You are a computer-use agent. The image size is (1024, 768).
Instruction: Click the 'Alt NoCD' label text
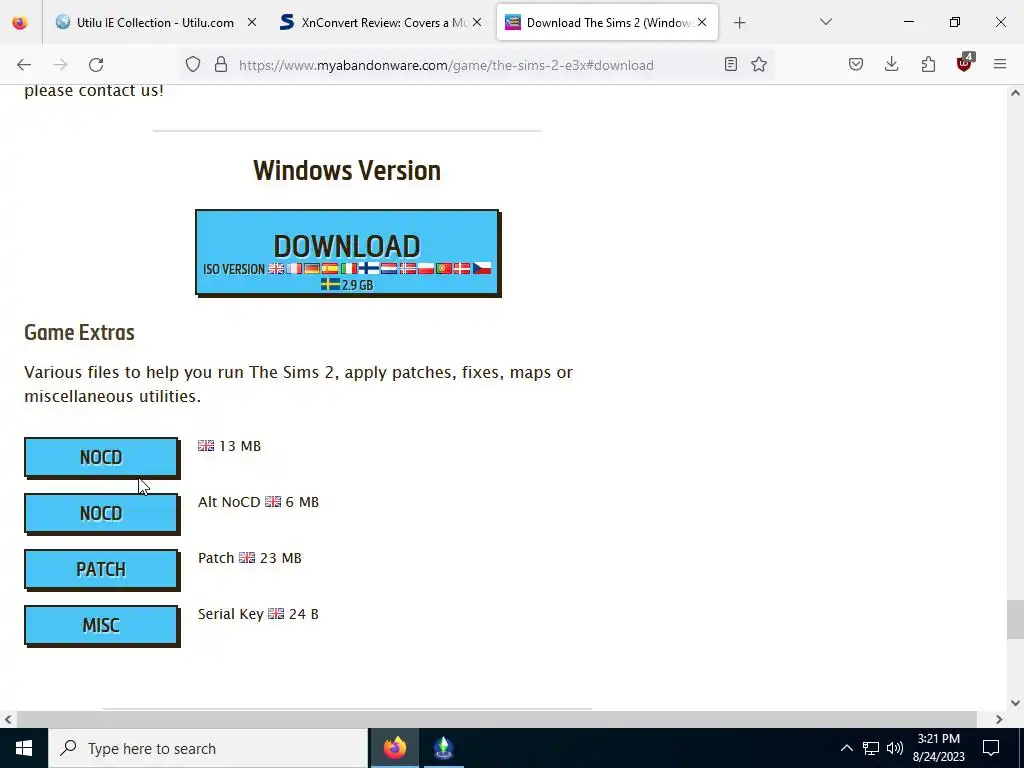point(229,502)
